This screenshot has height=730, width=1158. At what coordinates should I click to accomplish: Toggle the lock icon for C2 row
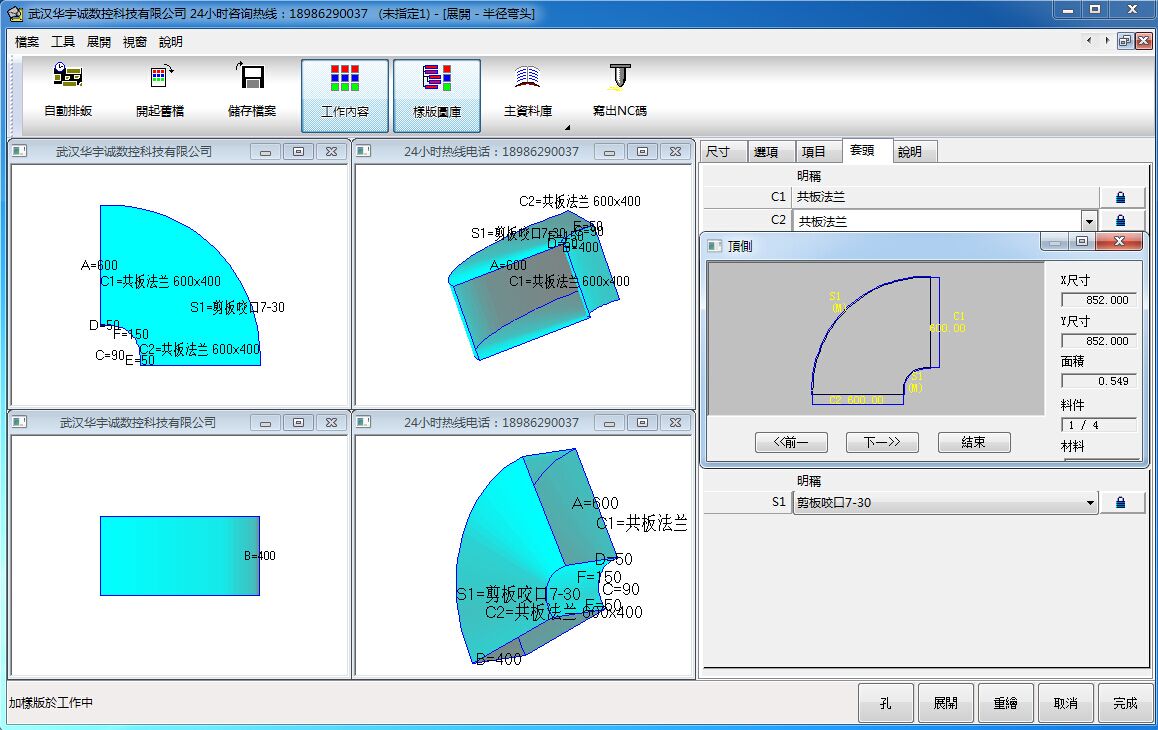point(1120,220)
